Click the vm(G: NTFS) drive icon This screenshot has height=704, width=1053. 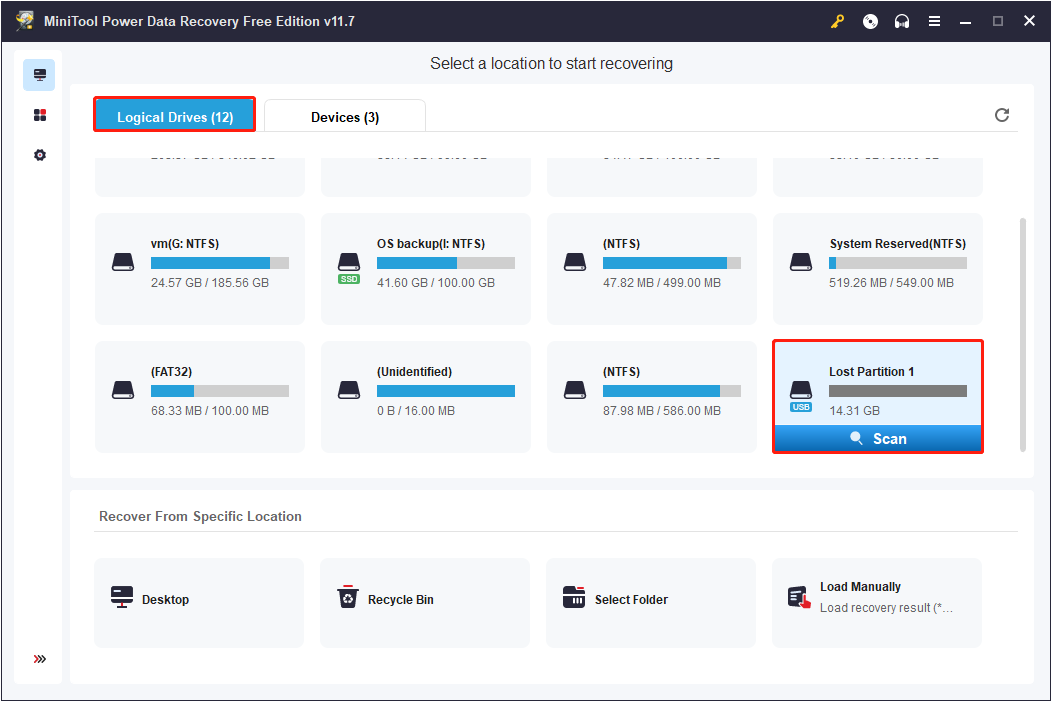click(123, 262)
